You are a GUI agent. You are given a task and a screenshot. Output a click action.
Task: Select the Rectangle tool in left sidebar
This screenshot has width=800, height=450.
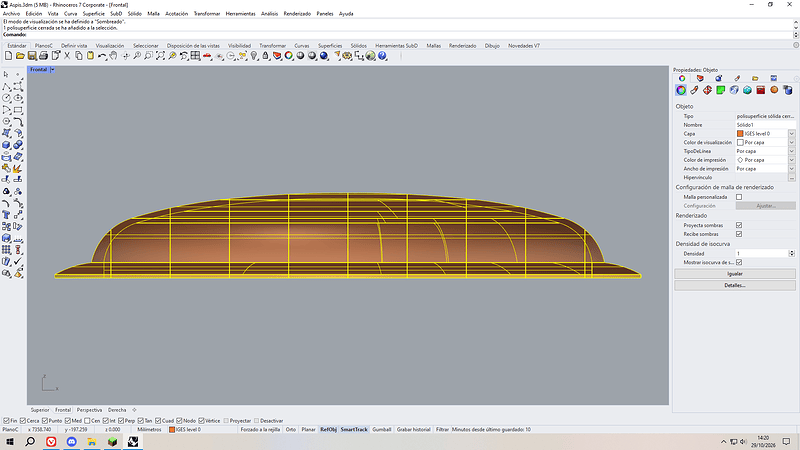(x=18, y=110)
